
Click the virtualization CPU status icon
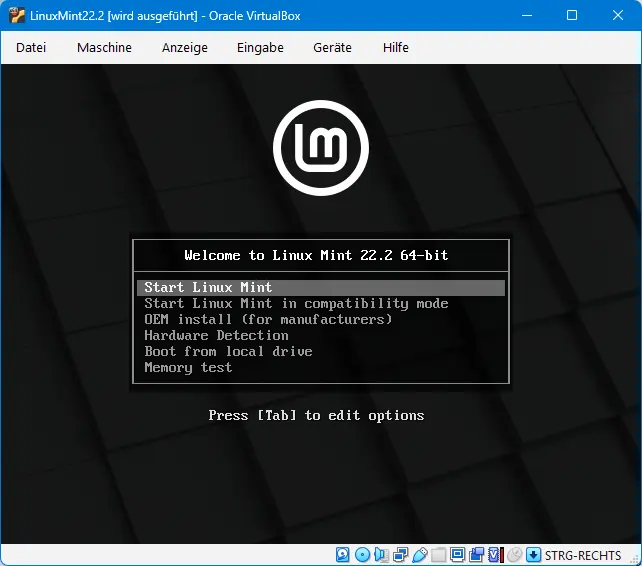496,555
